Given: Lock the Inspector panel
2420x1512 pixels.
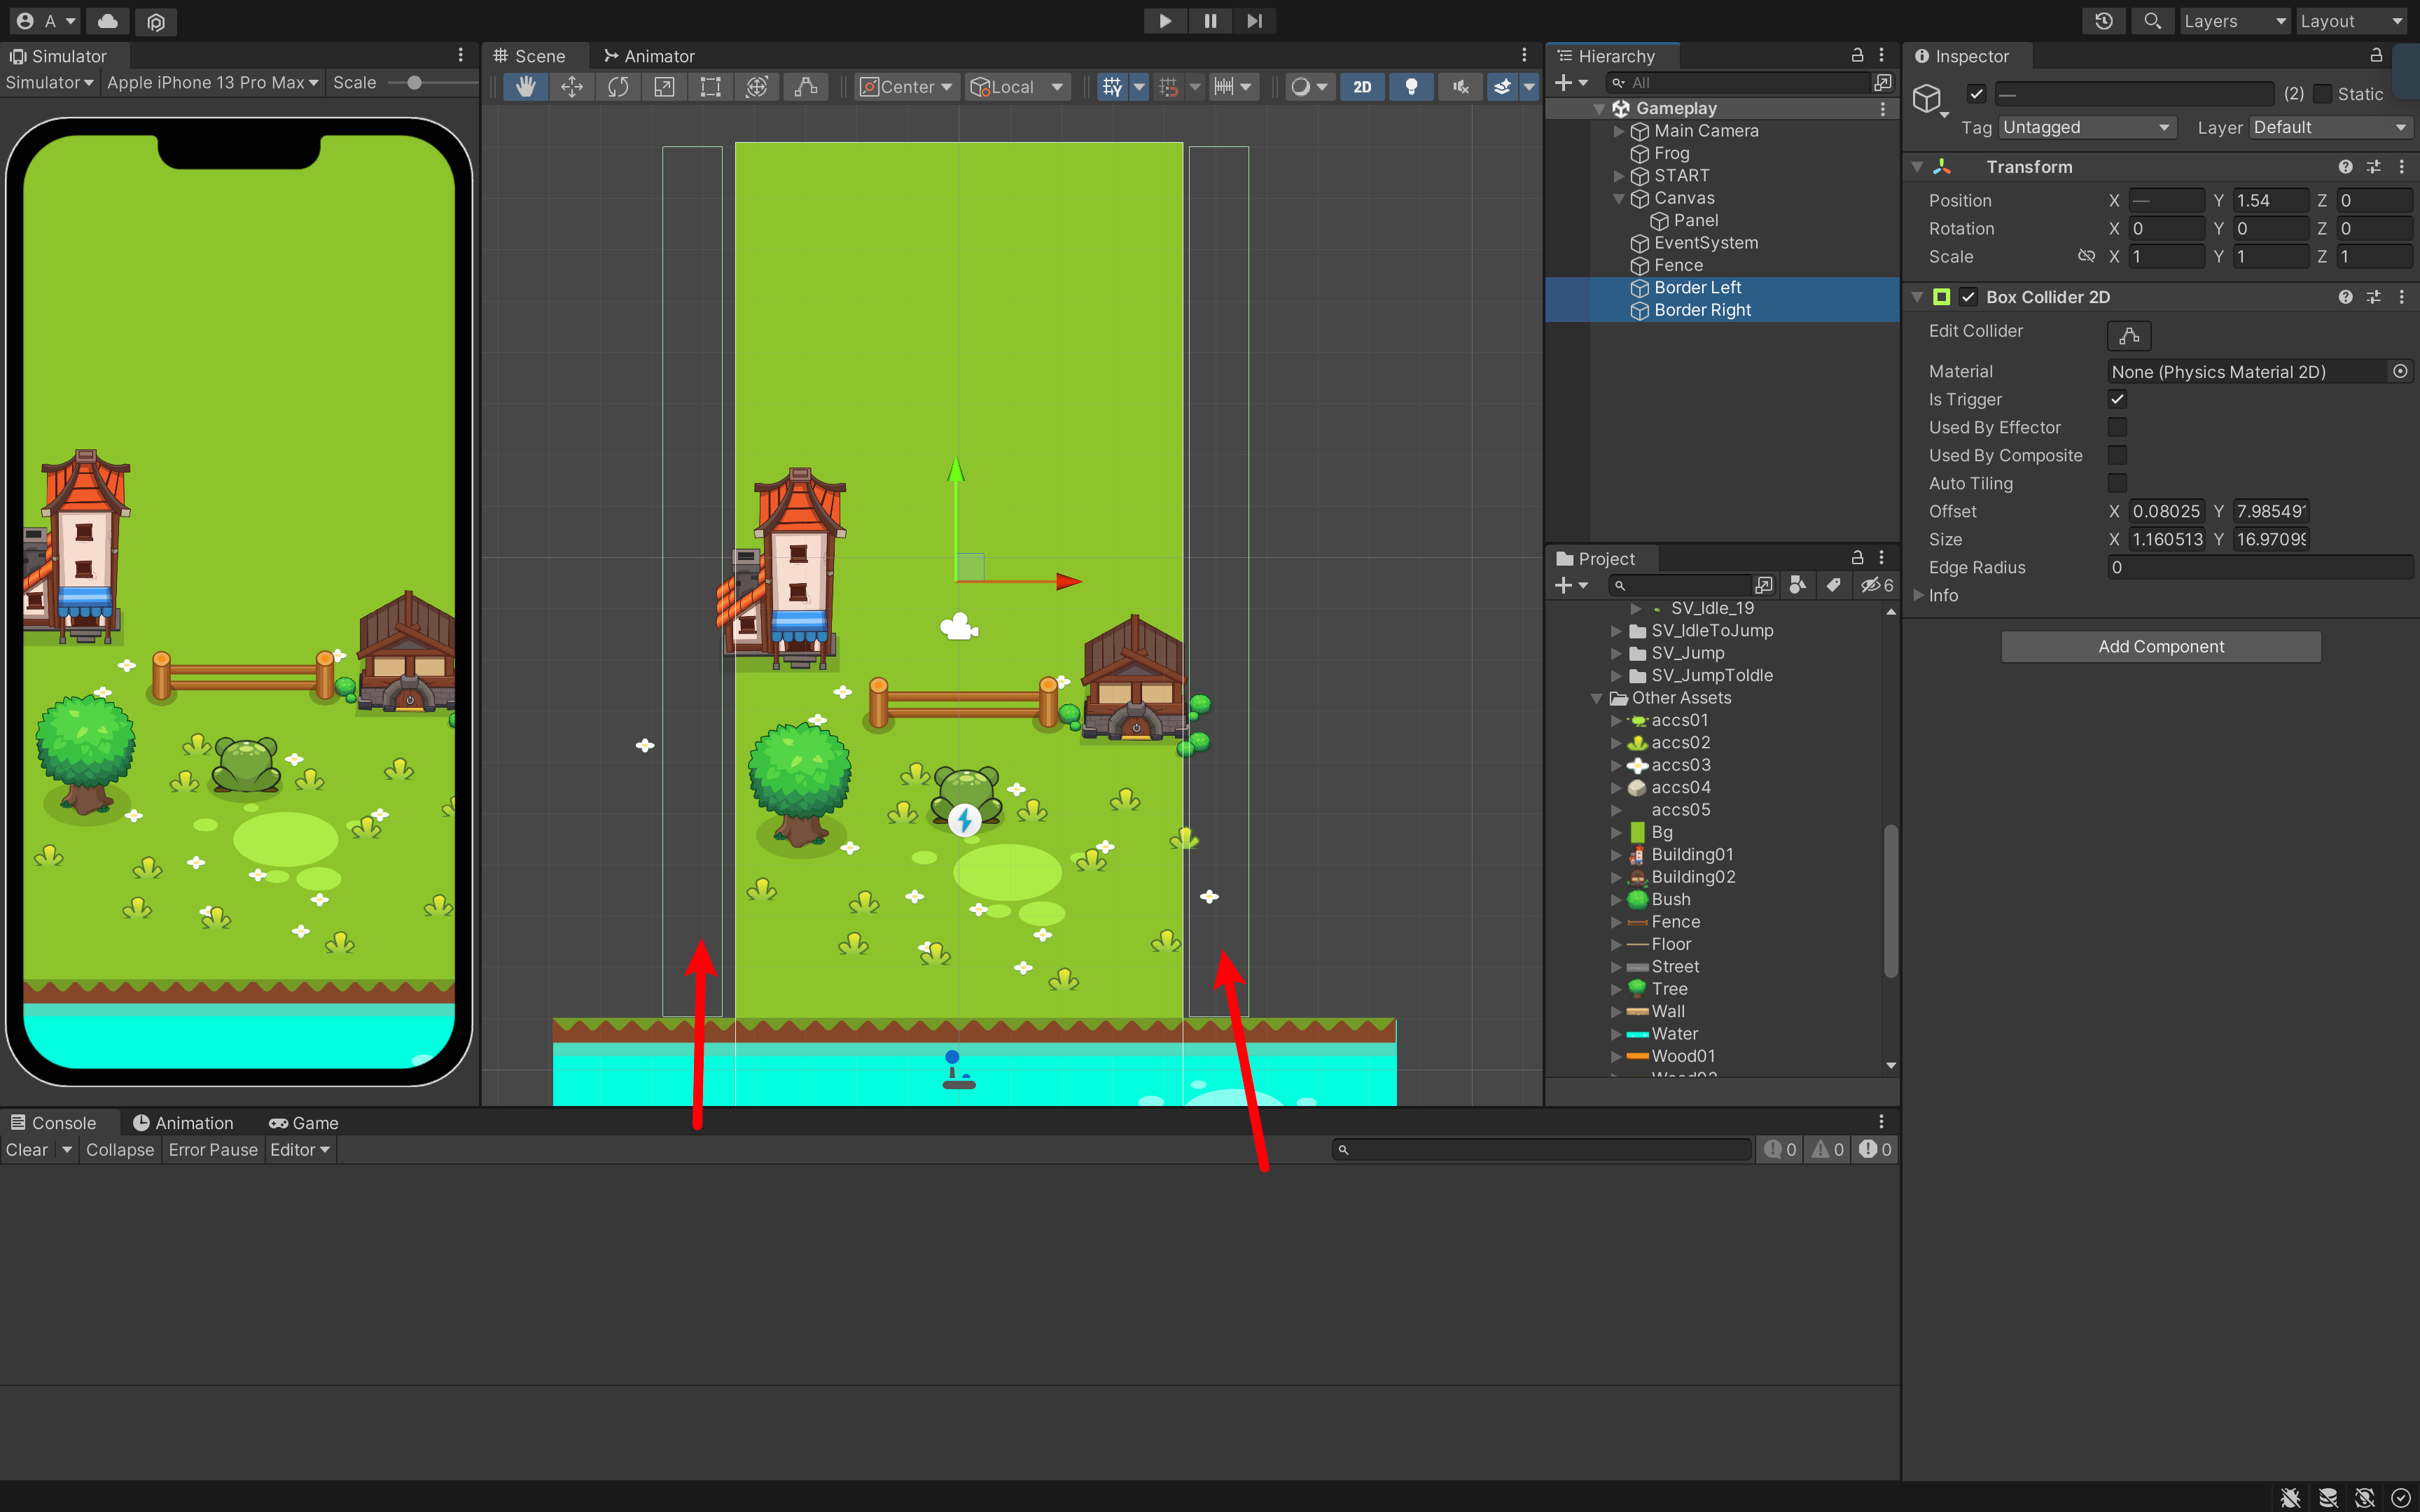Looking at the screenshot, I should tap(2377, 55).
